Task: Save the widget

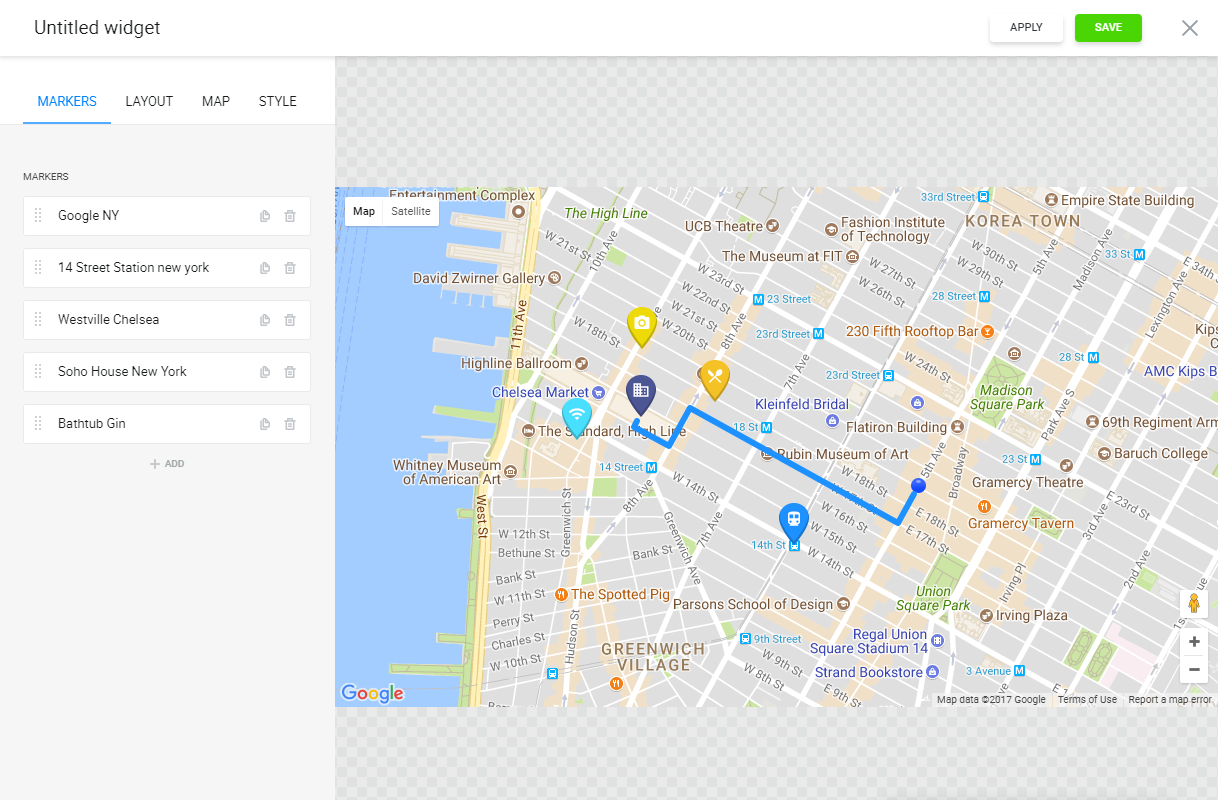Action: (x=1108, y=28)
